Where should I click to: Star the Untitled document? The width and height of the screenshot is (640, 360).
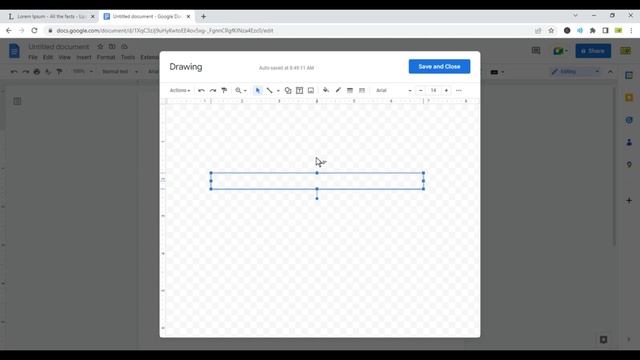coord(100,47)
